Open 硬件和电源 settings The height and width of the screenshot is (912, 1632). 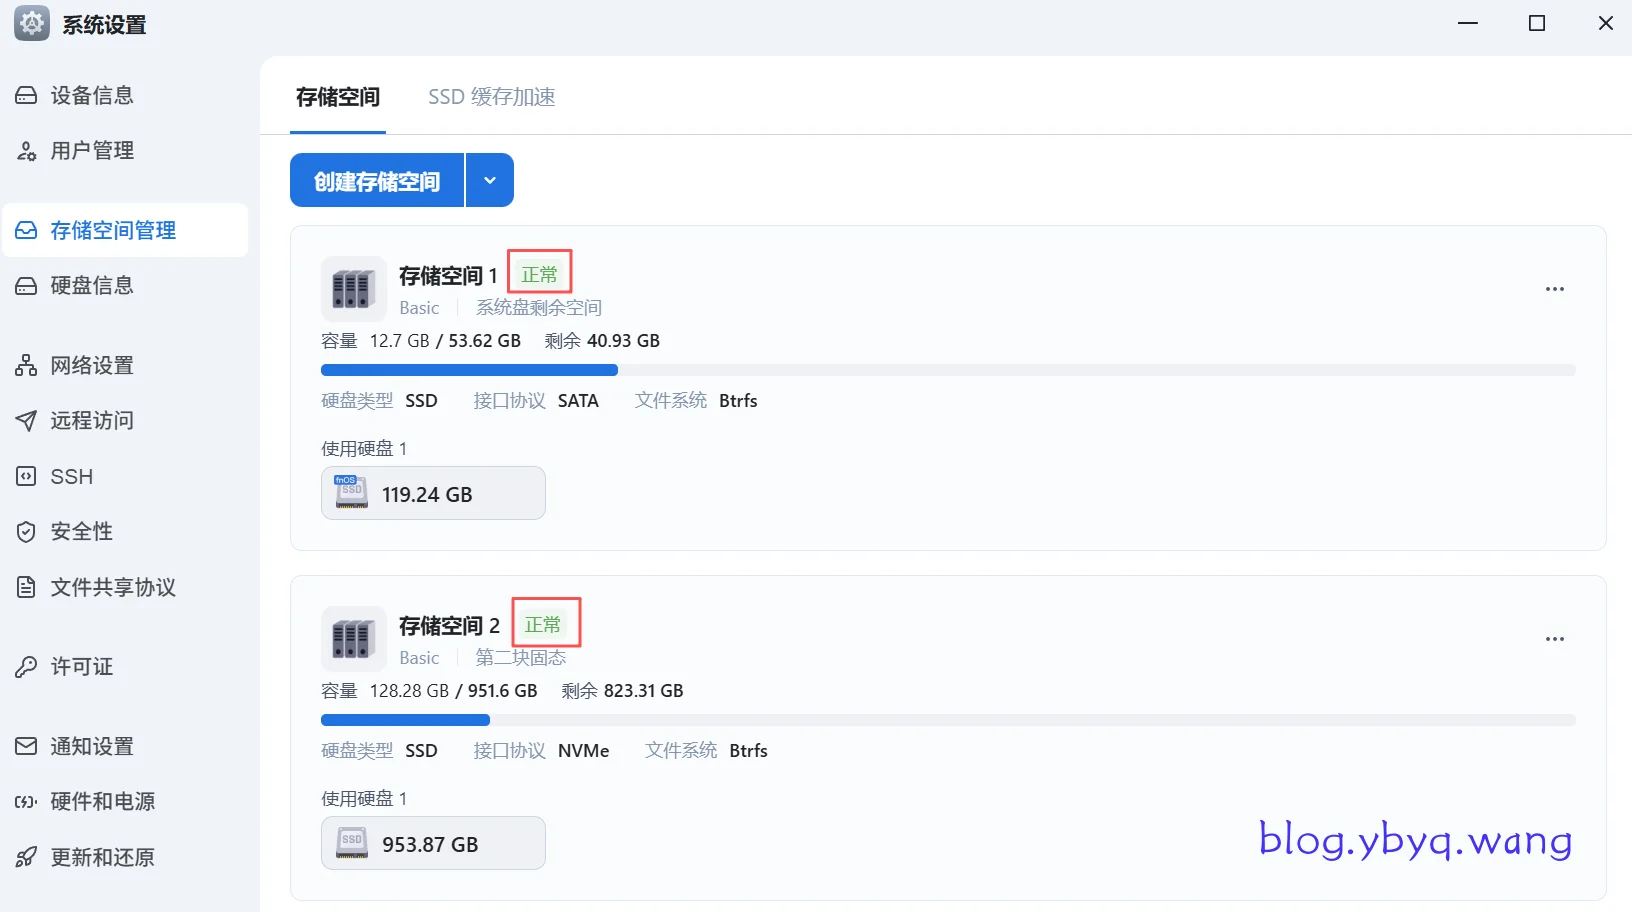(x=102, y=802)
